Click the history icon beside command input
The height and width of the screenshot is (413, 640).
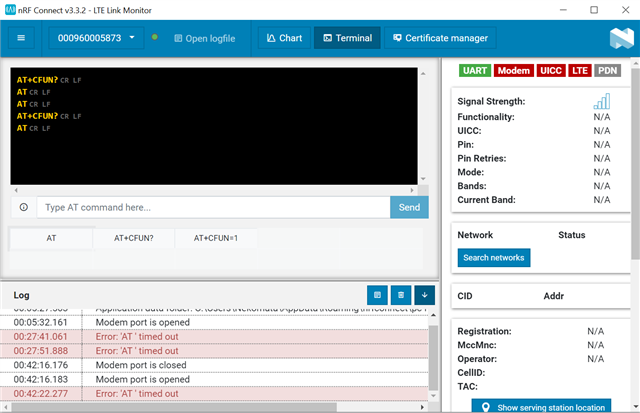pos(24,207)
